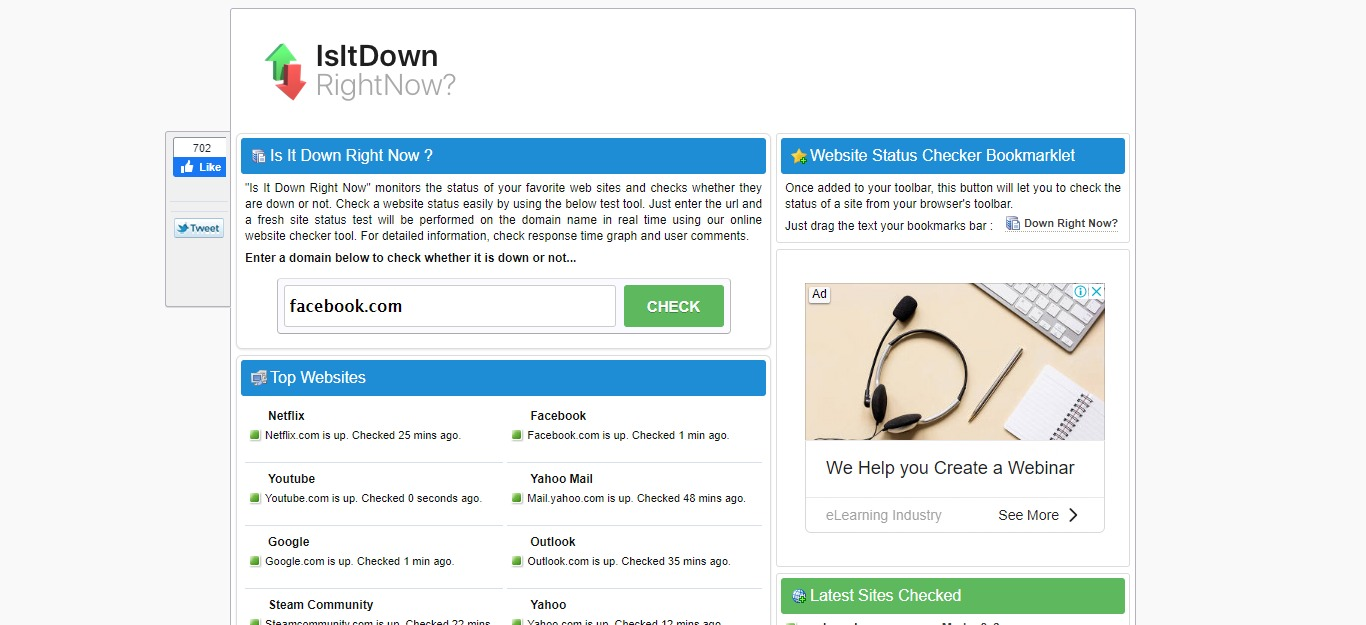Click the Website Status Checker Bookmarklet heading
This screenshot has height=625, width=1366.
(942, 156)
